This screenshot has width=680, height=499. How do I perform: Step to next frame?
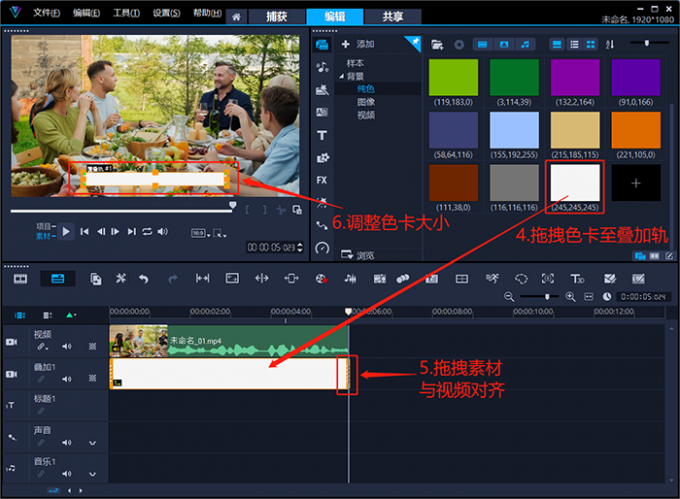(x=115, y=232)
